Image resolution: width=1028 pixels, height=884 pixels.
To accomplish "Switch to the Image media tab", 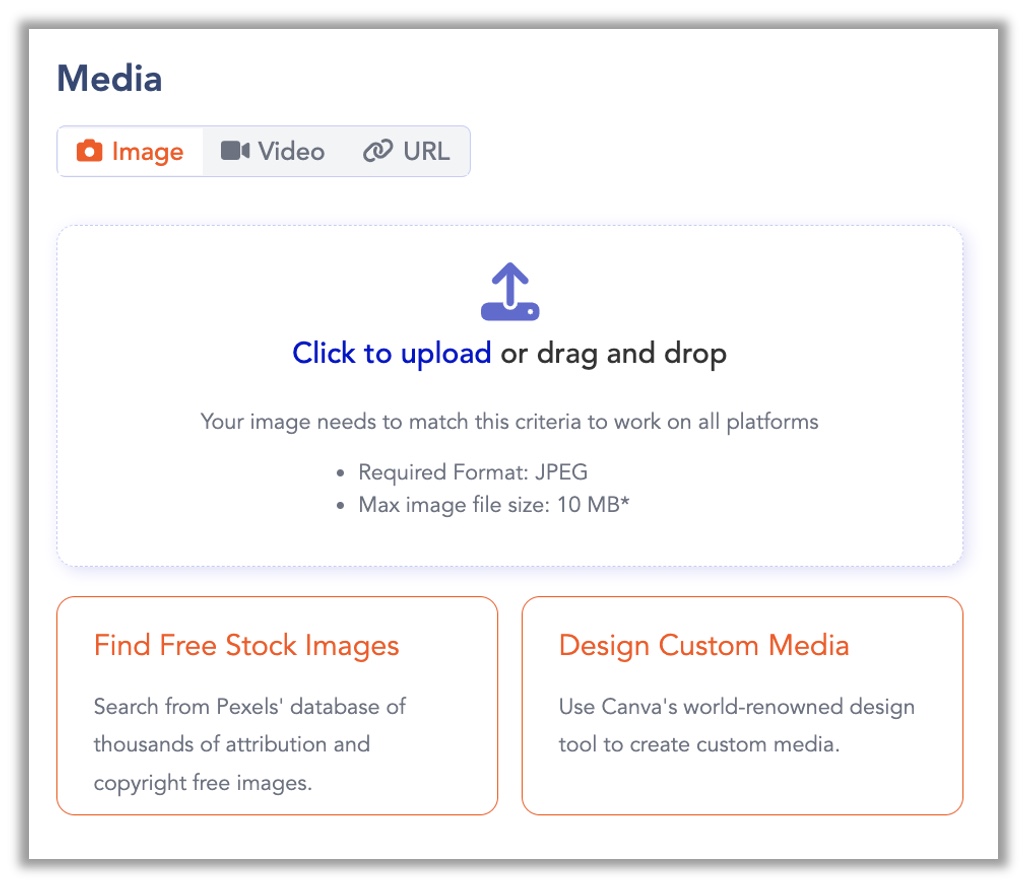I will tap(131, 151).
